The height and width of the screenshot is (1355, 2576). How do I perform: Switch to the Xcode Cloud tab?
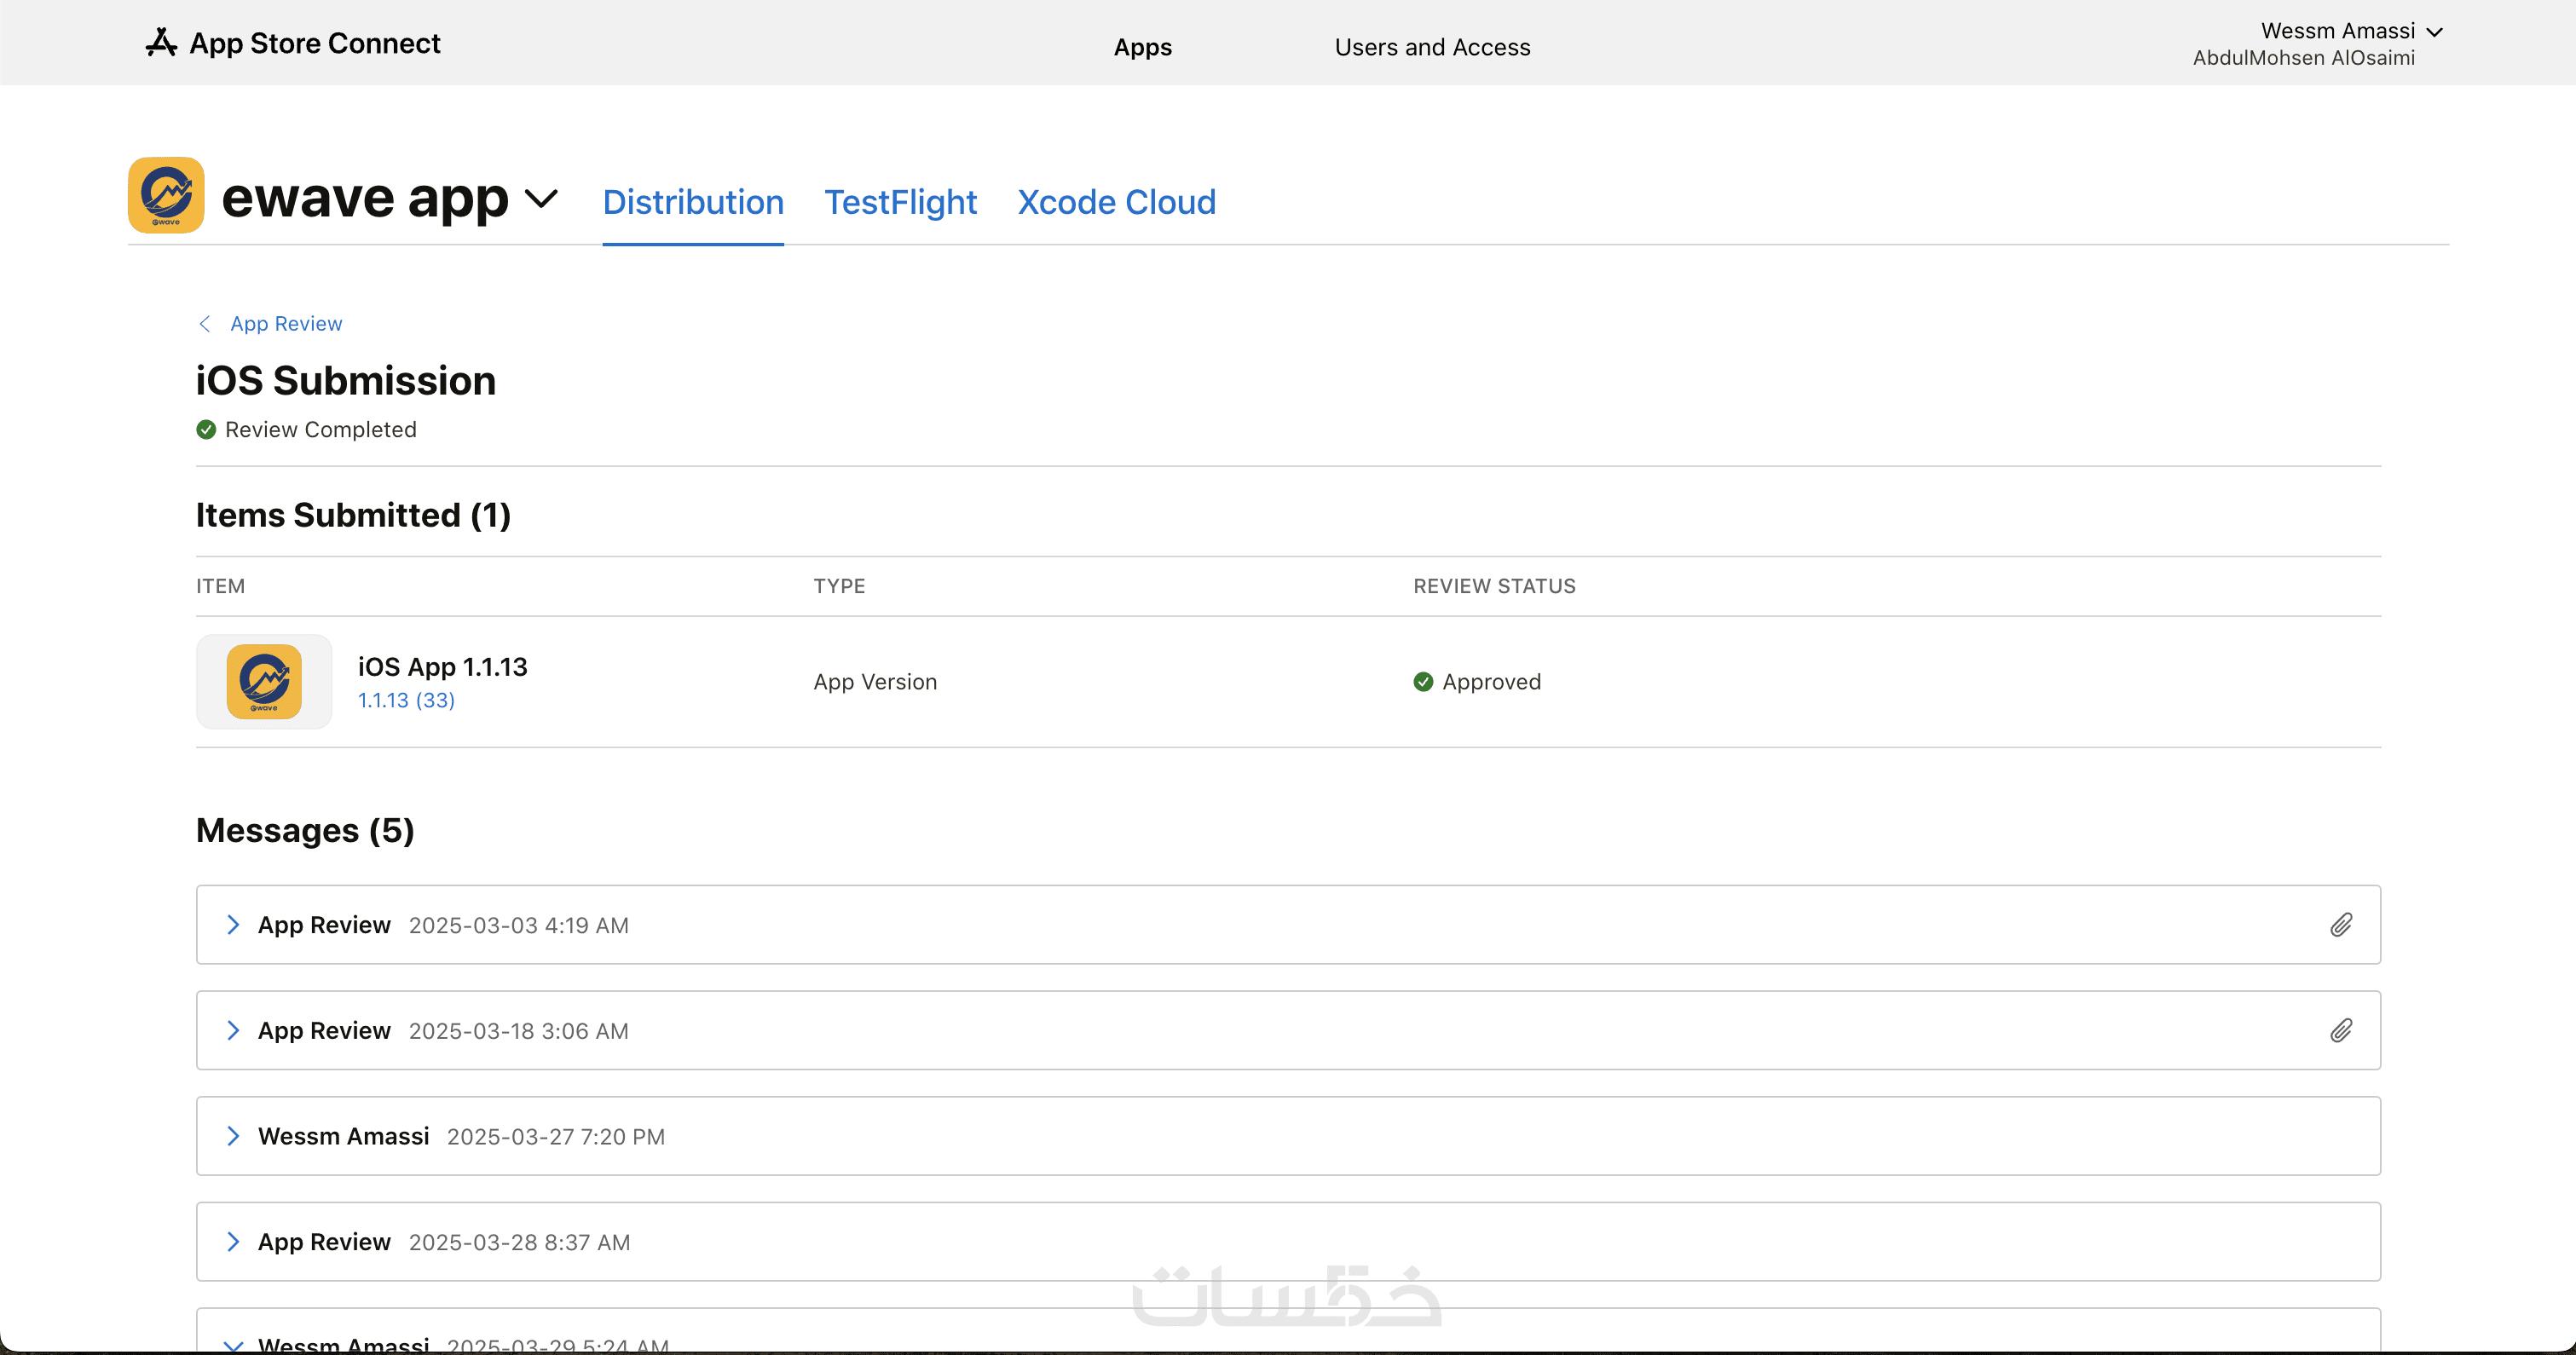point(1116,202)
